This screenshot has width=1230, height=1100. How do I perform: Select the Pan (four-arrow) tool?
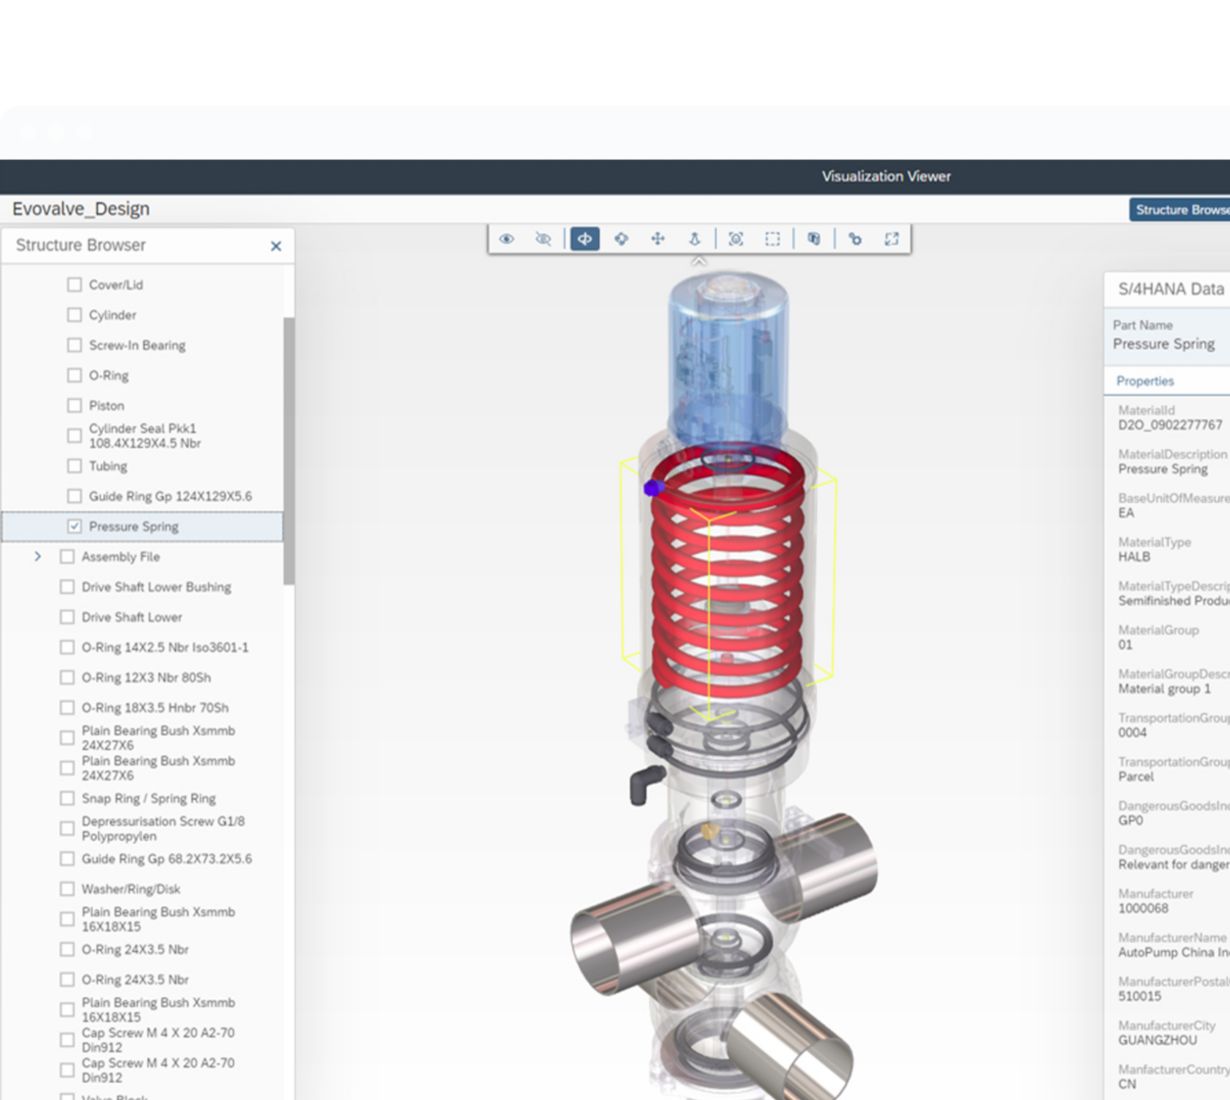click(658, 239)
